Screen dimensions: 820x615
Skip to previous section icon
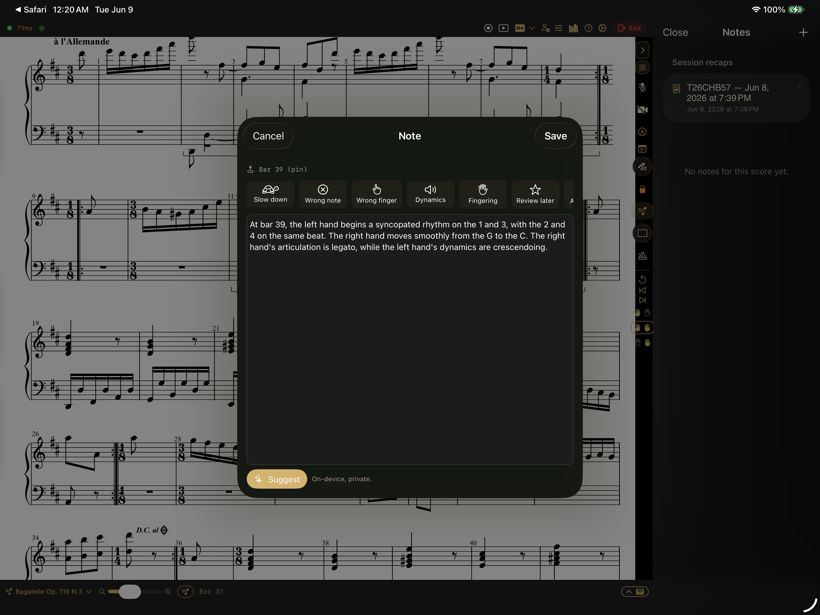(x=643, y=290)
